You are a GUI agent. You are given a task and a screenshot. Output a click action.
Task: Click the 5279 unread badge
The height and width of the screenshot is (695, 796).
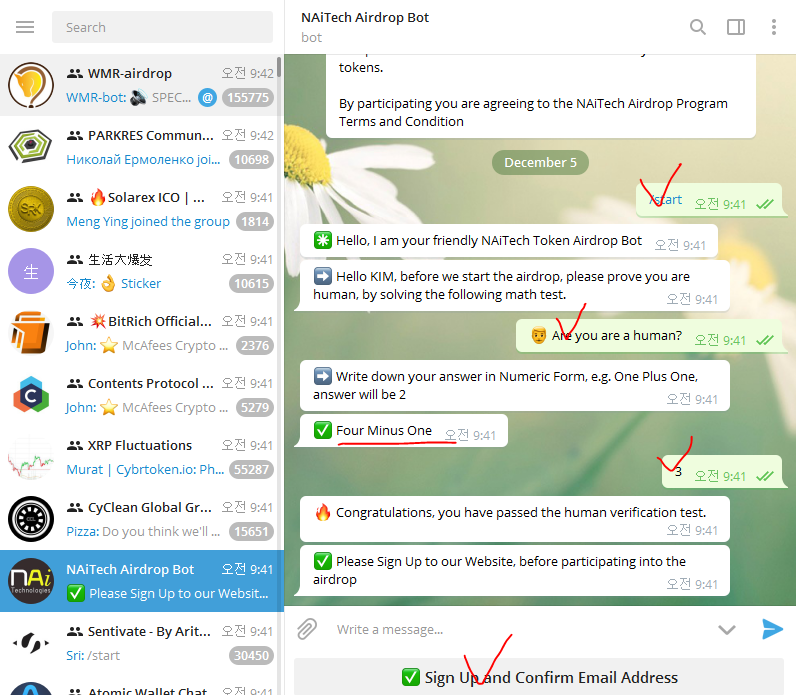coord(255,407)
